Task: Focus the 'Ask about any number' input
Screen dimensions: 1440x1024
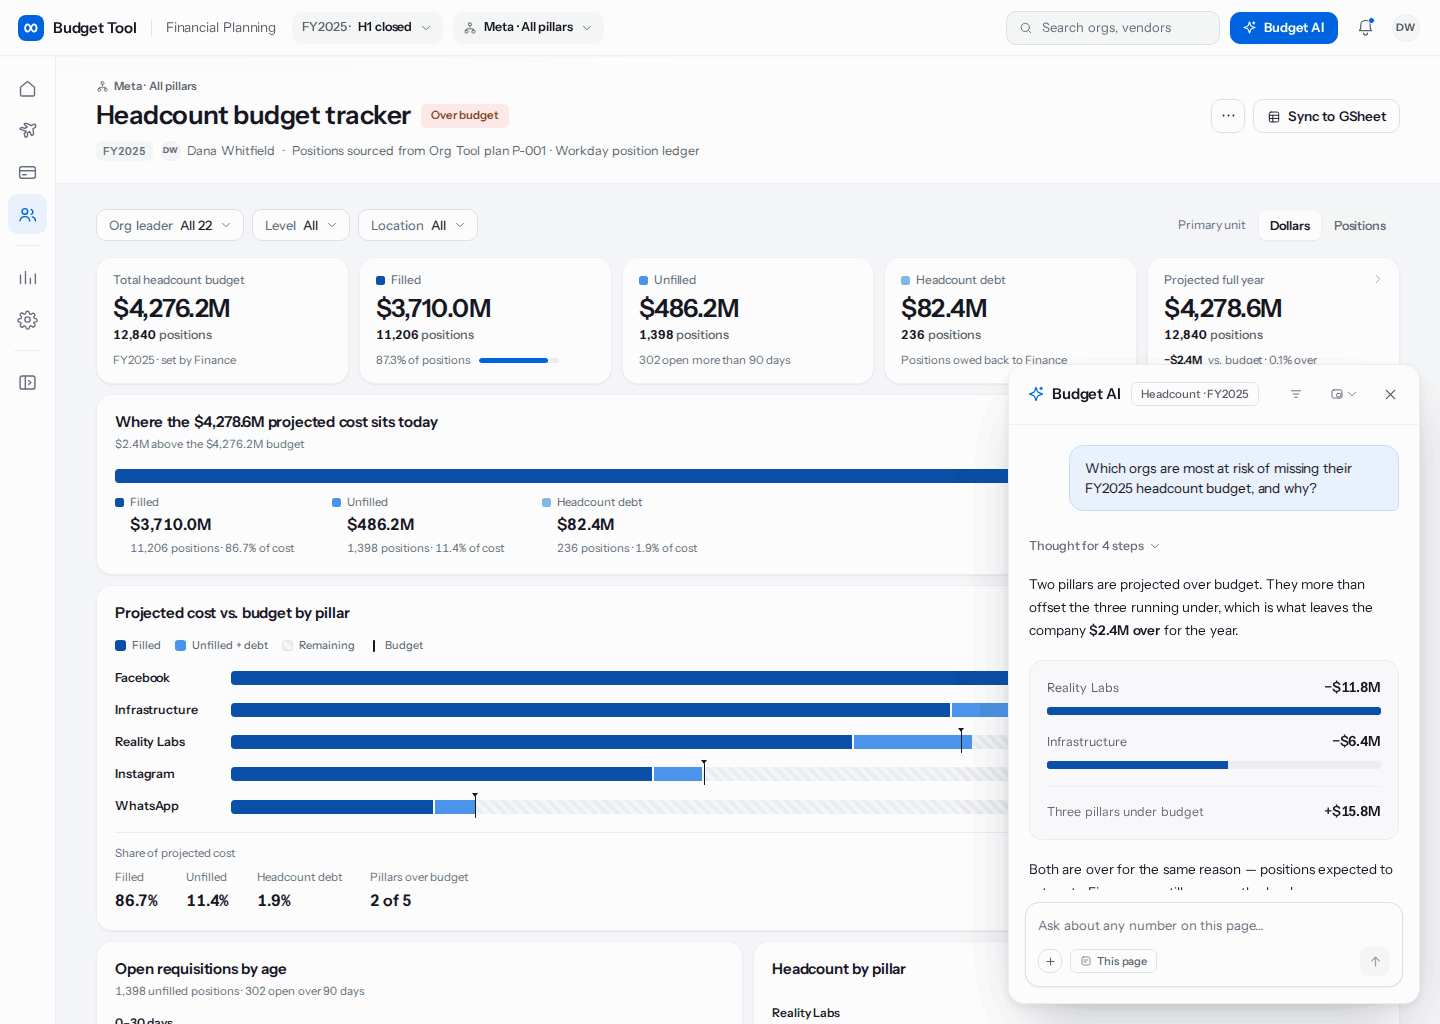Action: 1214,926
